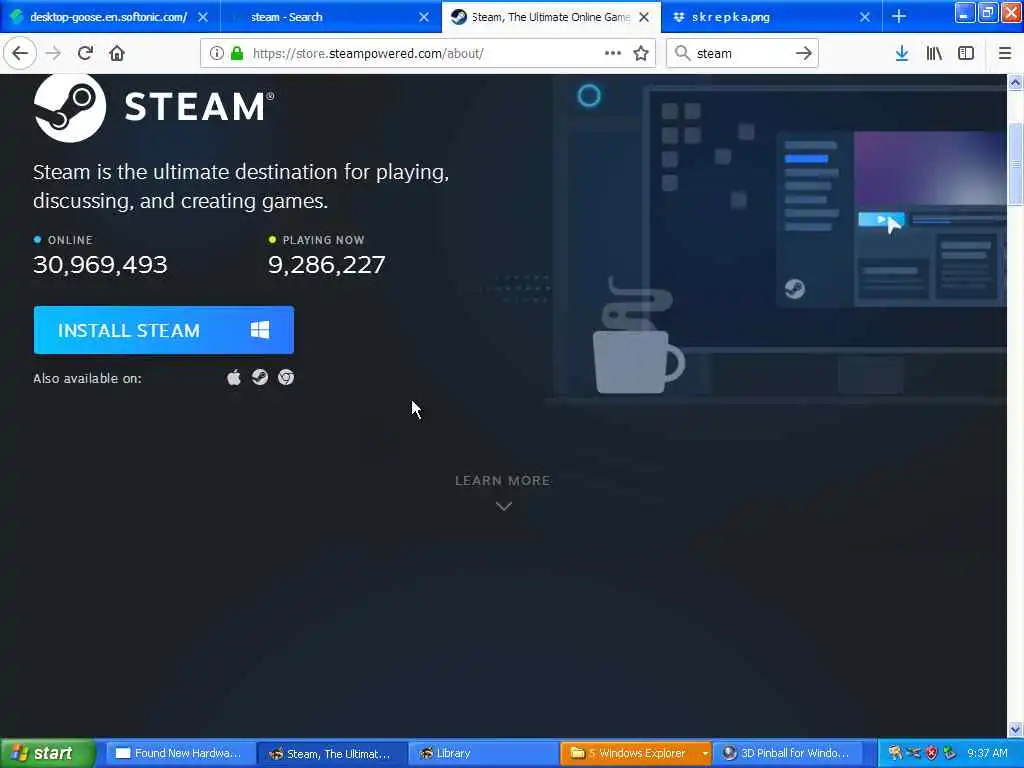Screen dimensions: 1024x768
Task: Open Found New Hardware taskbar item
Action: (x=179, y=753)
